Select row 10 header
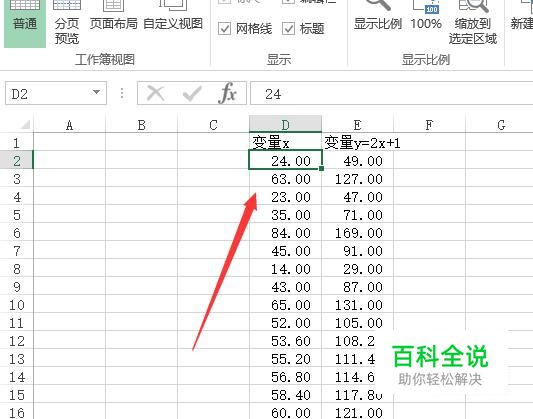Image resolution: width=533 pixels, height=419 pixels. [x=16, y=304]
